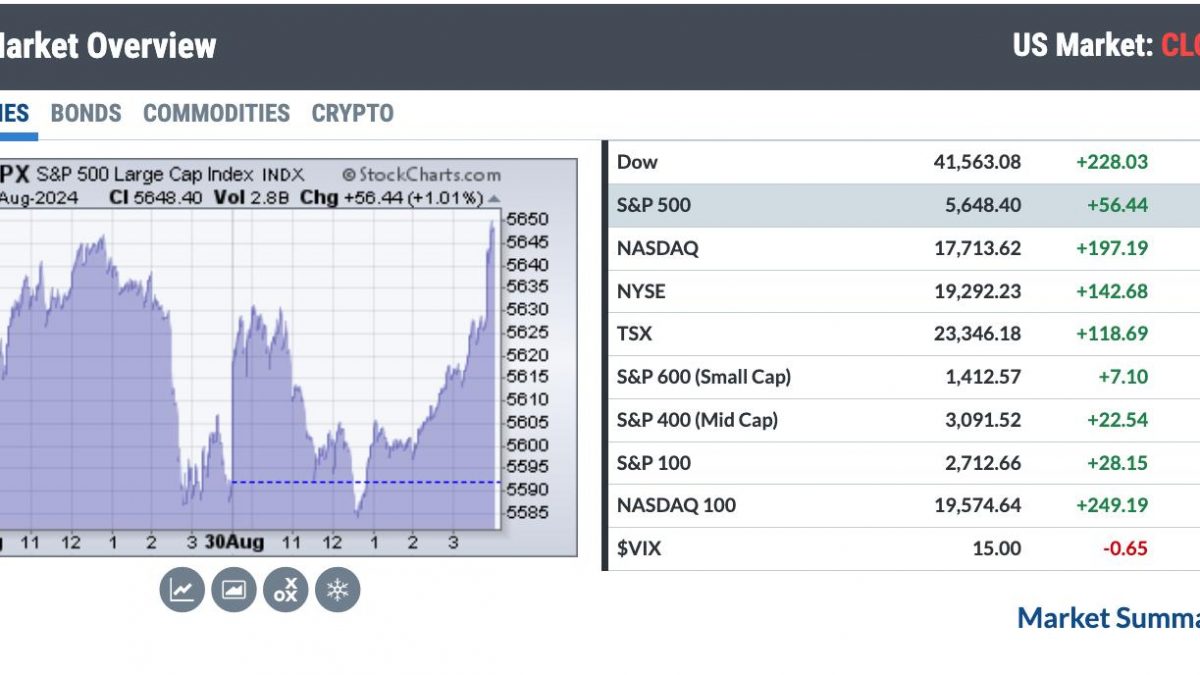Click the NASDAQ value 17,713.62
The height and width of the screenshot is (675, 1200).
tap(976, 248)
